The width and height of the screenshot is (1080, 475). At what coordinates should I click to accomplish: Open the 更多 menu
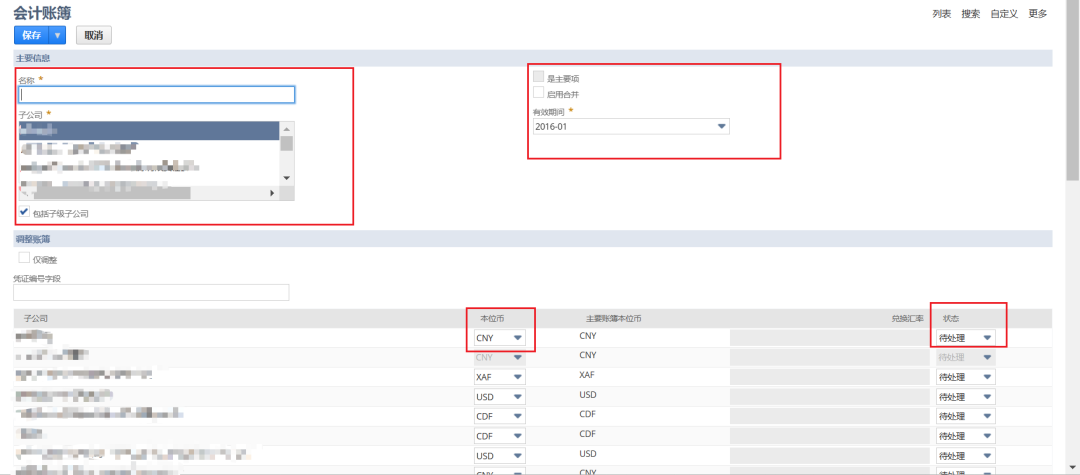1037,14
